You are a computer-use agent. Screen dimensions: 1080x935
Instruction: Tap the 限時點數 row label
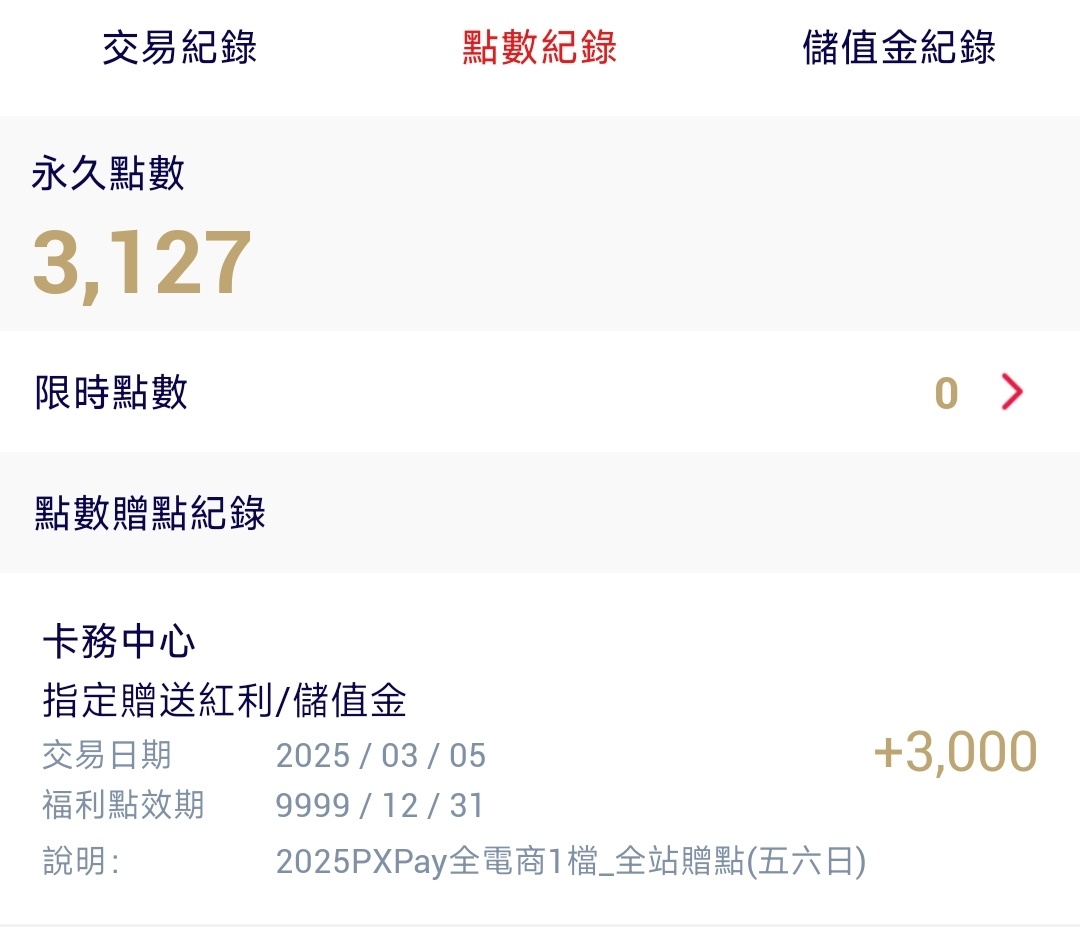[x=111, y=393]
